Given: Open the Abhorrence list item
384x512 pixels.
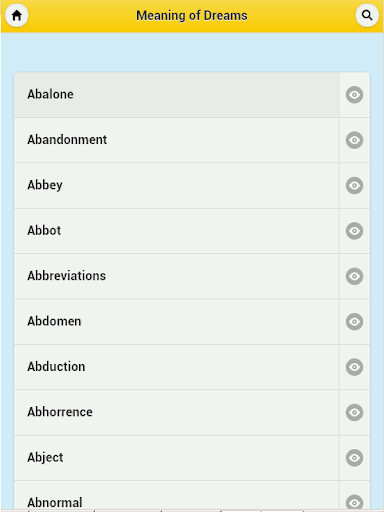Looking at the screenshot, I should click(176, 412).
